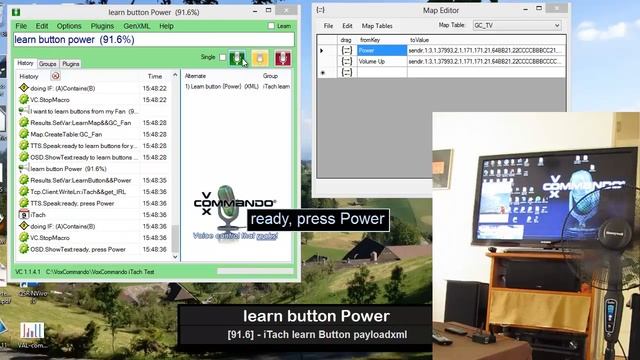Click the gear icon beside Tcp.Client.WriteLn
Image resolution: width=640 pixels, height=360 pixels.
[x=24, y=192]
